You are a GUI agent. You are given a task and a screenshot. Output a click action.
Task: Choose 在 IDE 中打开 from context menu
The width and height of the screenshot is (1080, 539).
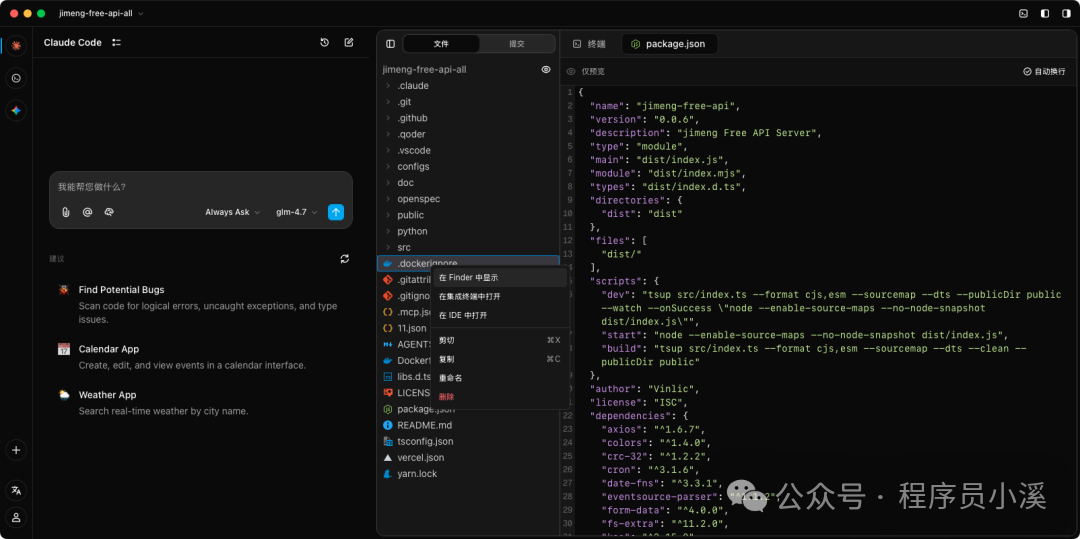[x=499, y=315]
